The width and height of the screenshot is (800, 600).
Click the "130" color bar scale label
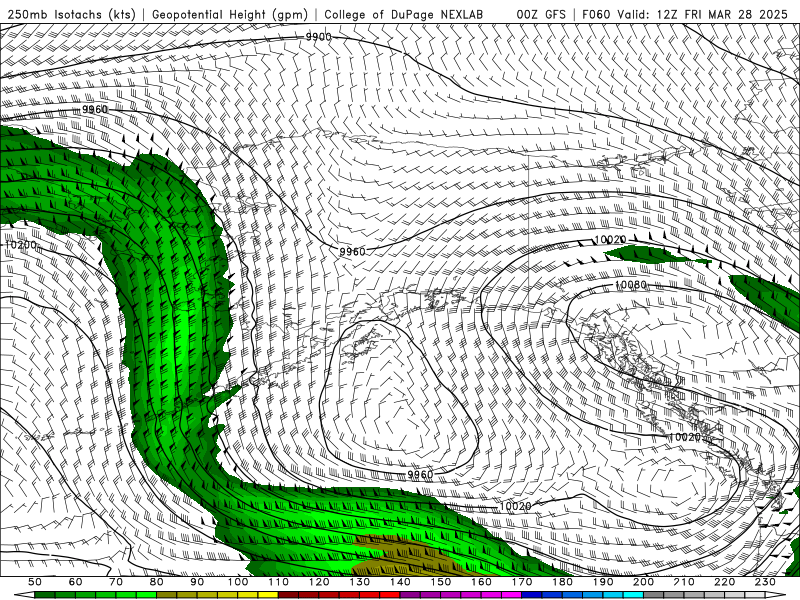pyautogui.click(x=359, y=582)
